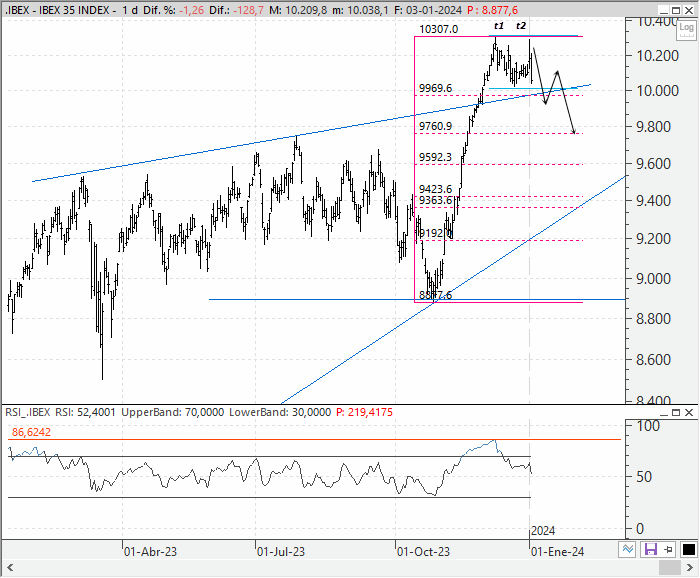Click the horizontal scrollbar left arrow

(x=10, y=568)
